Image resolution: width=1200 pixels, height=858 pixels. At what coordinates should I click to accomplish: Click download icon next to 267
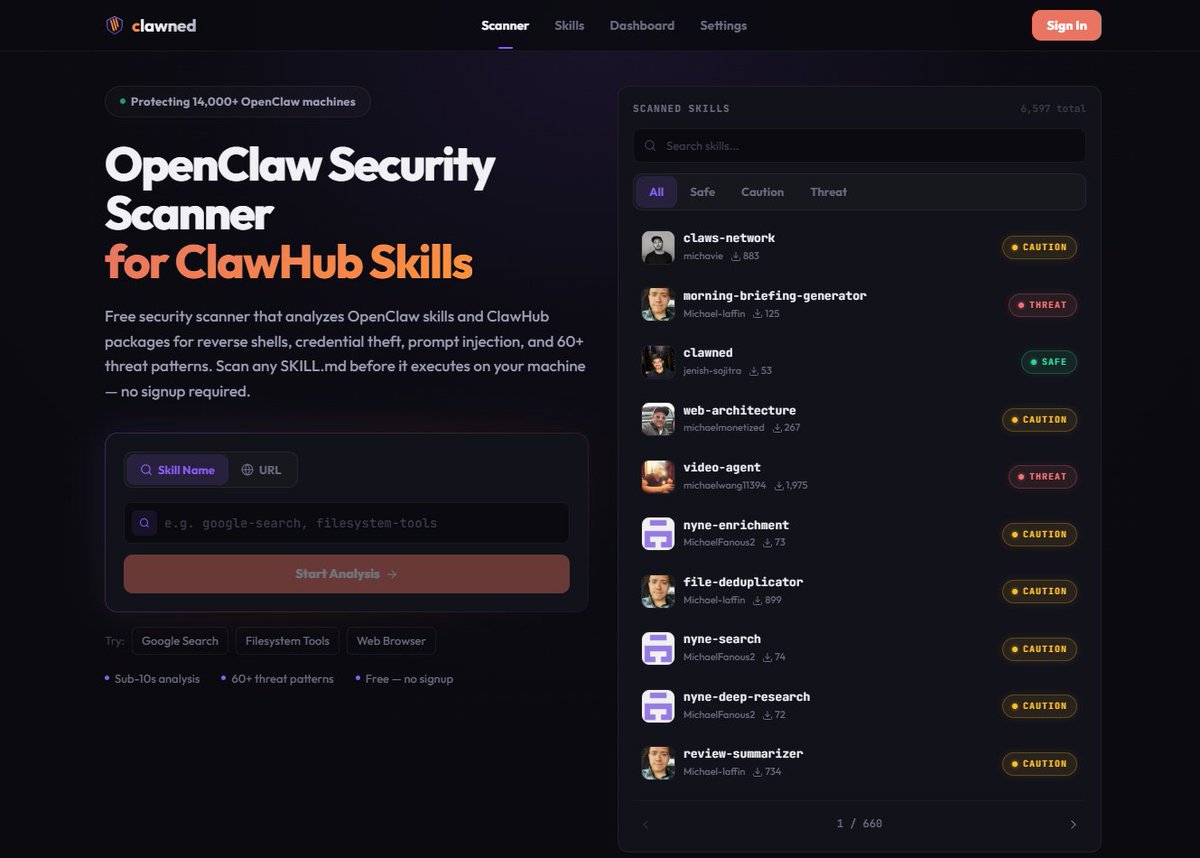click(x=776, y=429)
